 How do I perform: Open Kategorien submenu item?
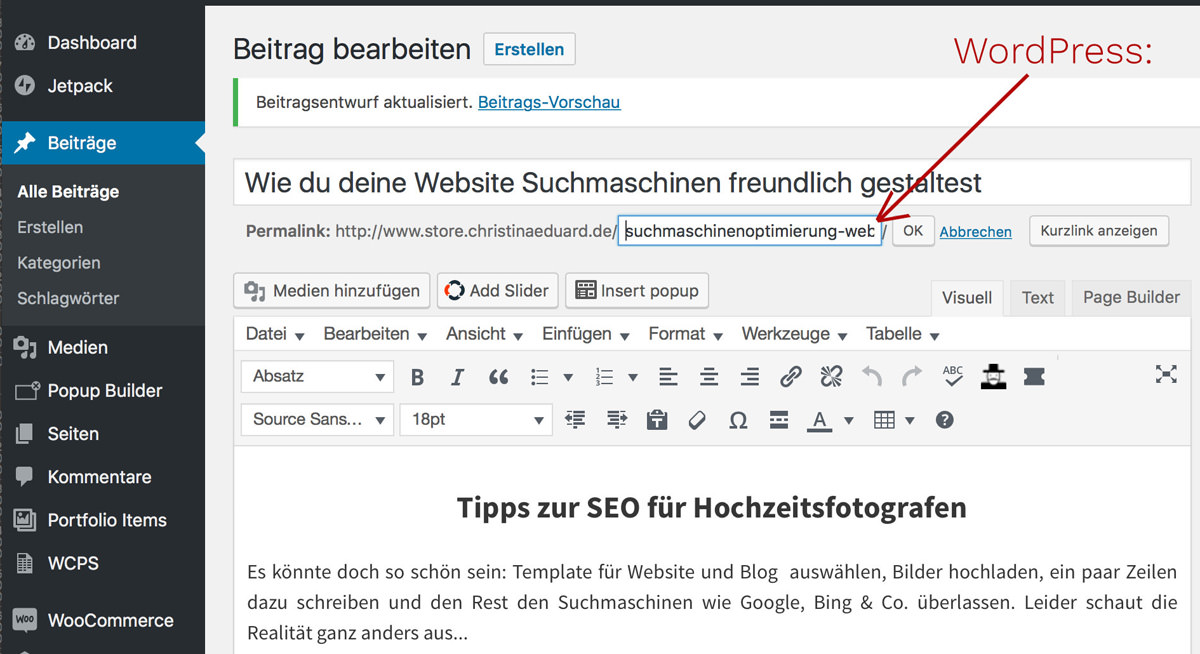[59, 263]
